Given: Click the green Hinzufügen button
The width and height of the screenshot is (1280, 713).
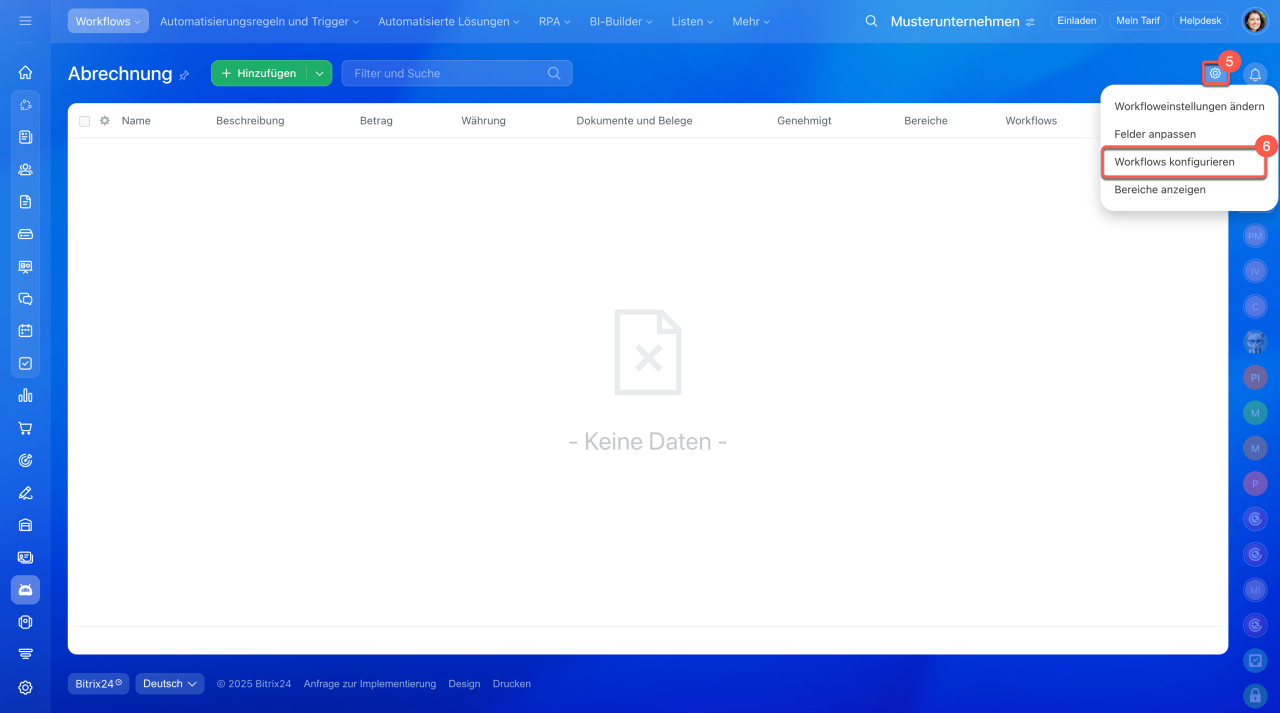Looking at the screenshot, I should [x=259, y=73].
